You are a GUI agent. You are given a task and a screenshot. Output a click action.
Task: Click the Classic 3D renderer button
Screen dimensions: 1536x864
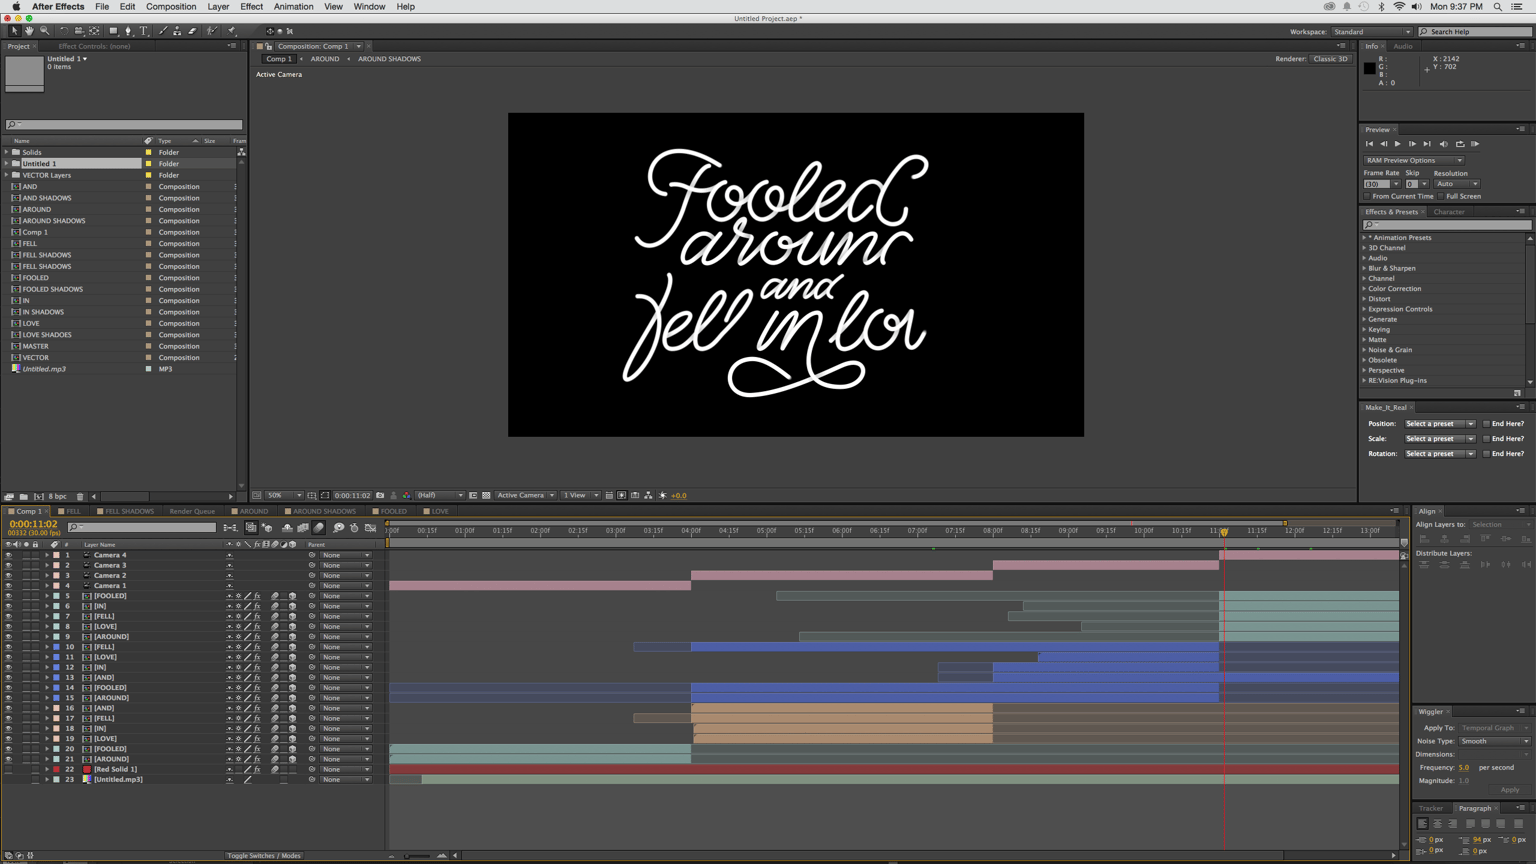1330,59
